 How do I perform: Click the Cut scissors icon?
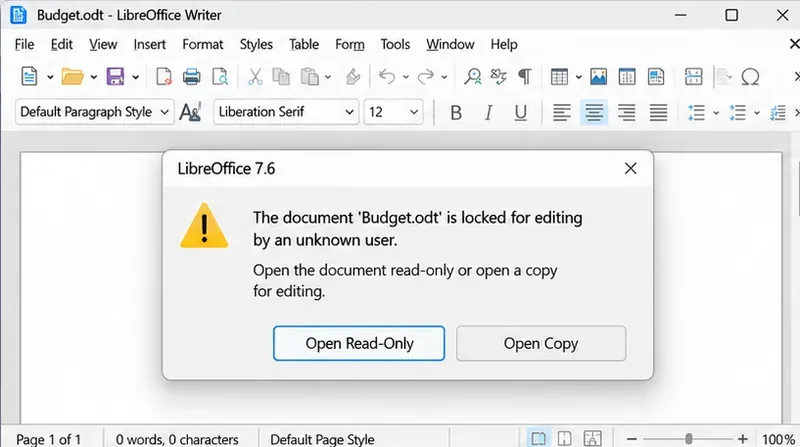(255, 77)
